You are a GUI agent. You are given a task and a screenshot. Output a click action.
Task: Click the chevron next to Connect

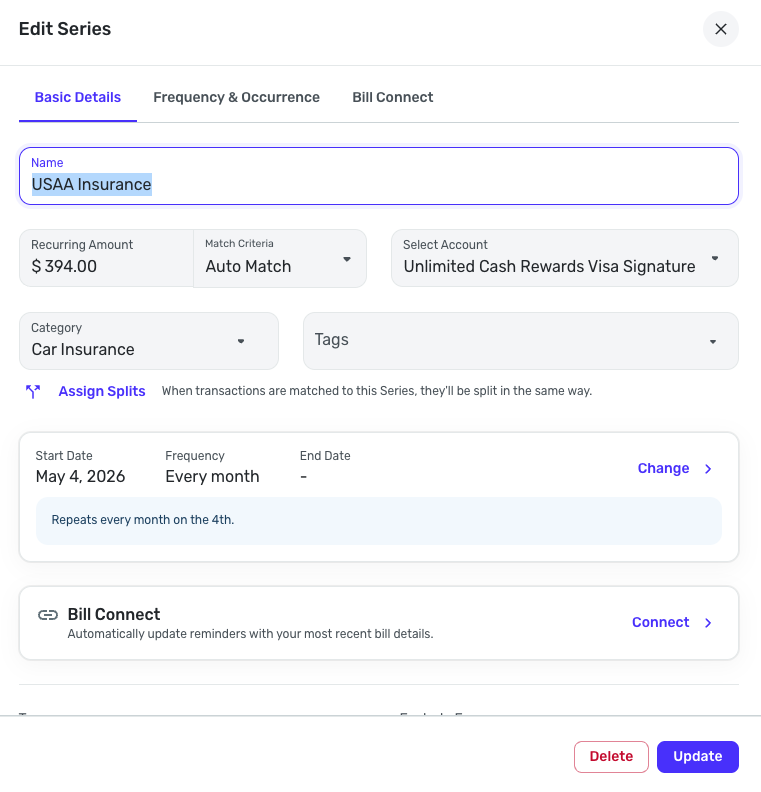click(x=708, y=623)
